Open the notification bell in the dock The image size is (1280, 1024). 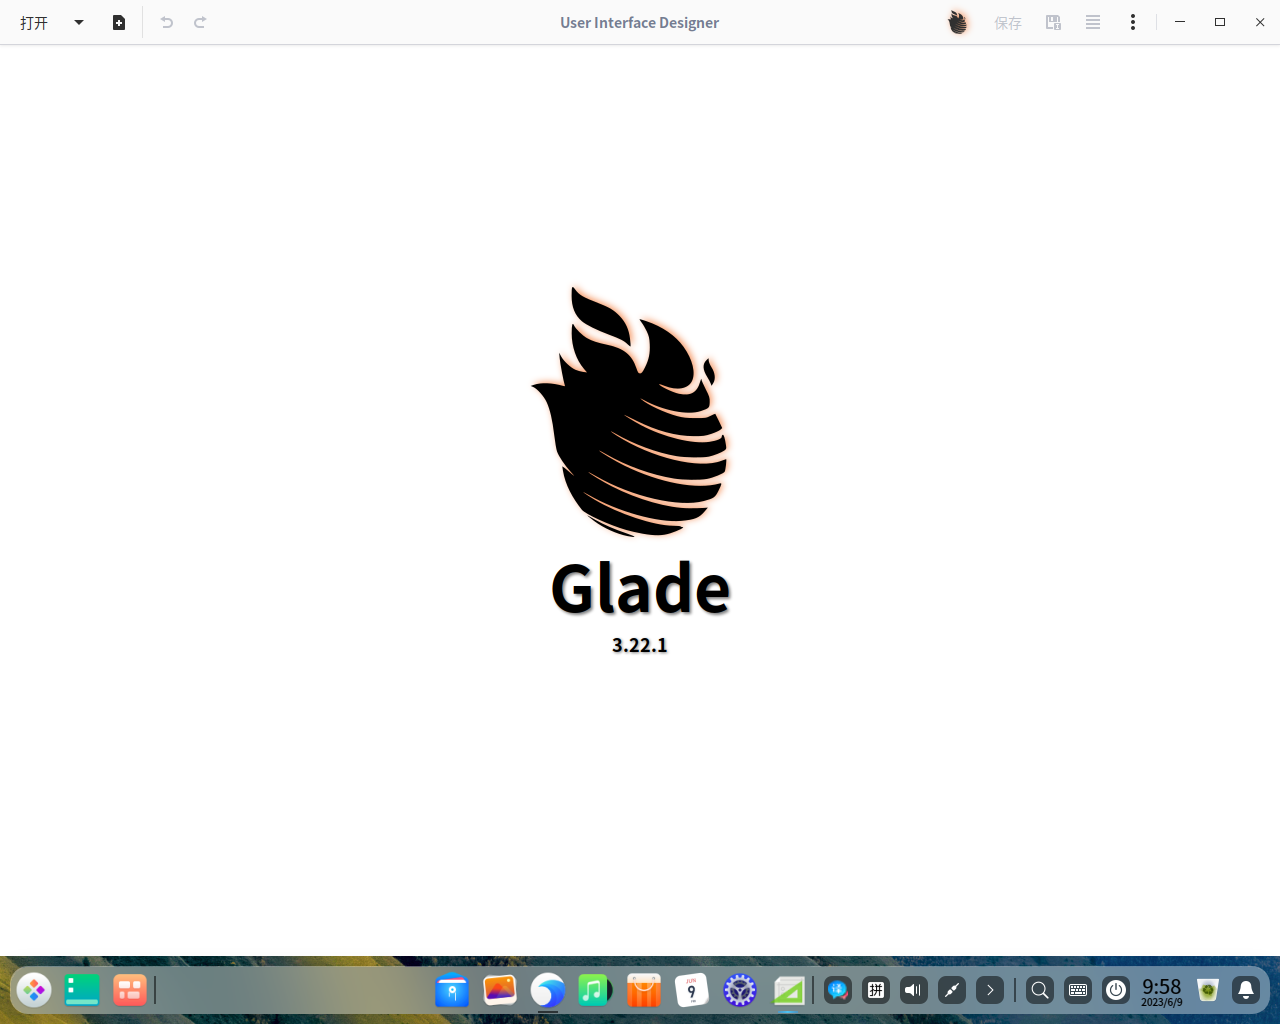point(1246,990)
